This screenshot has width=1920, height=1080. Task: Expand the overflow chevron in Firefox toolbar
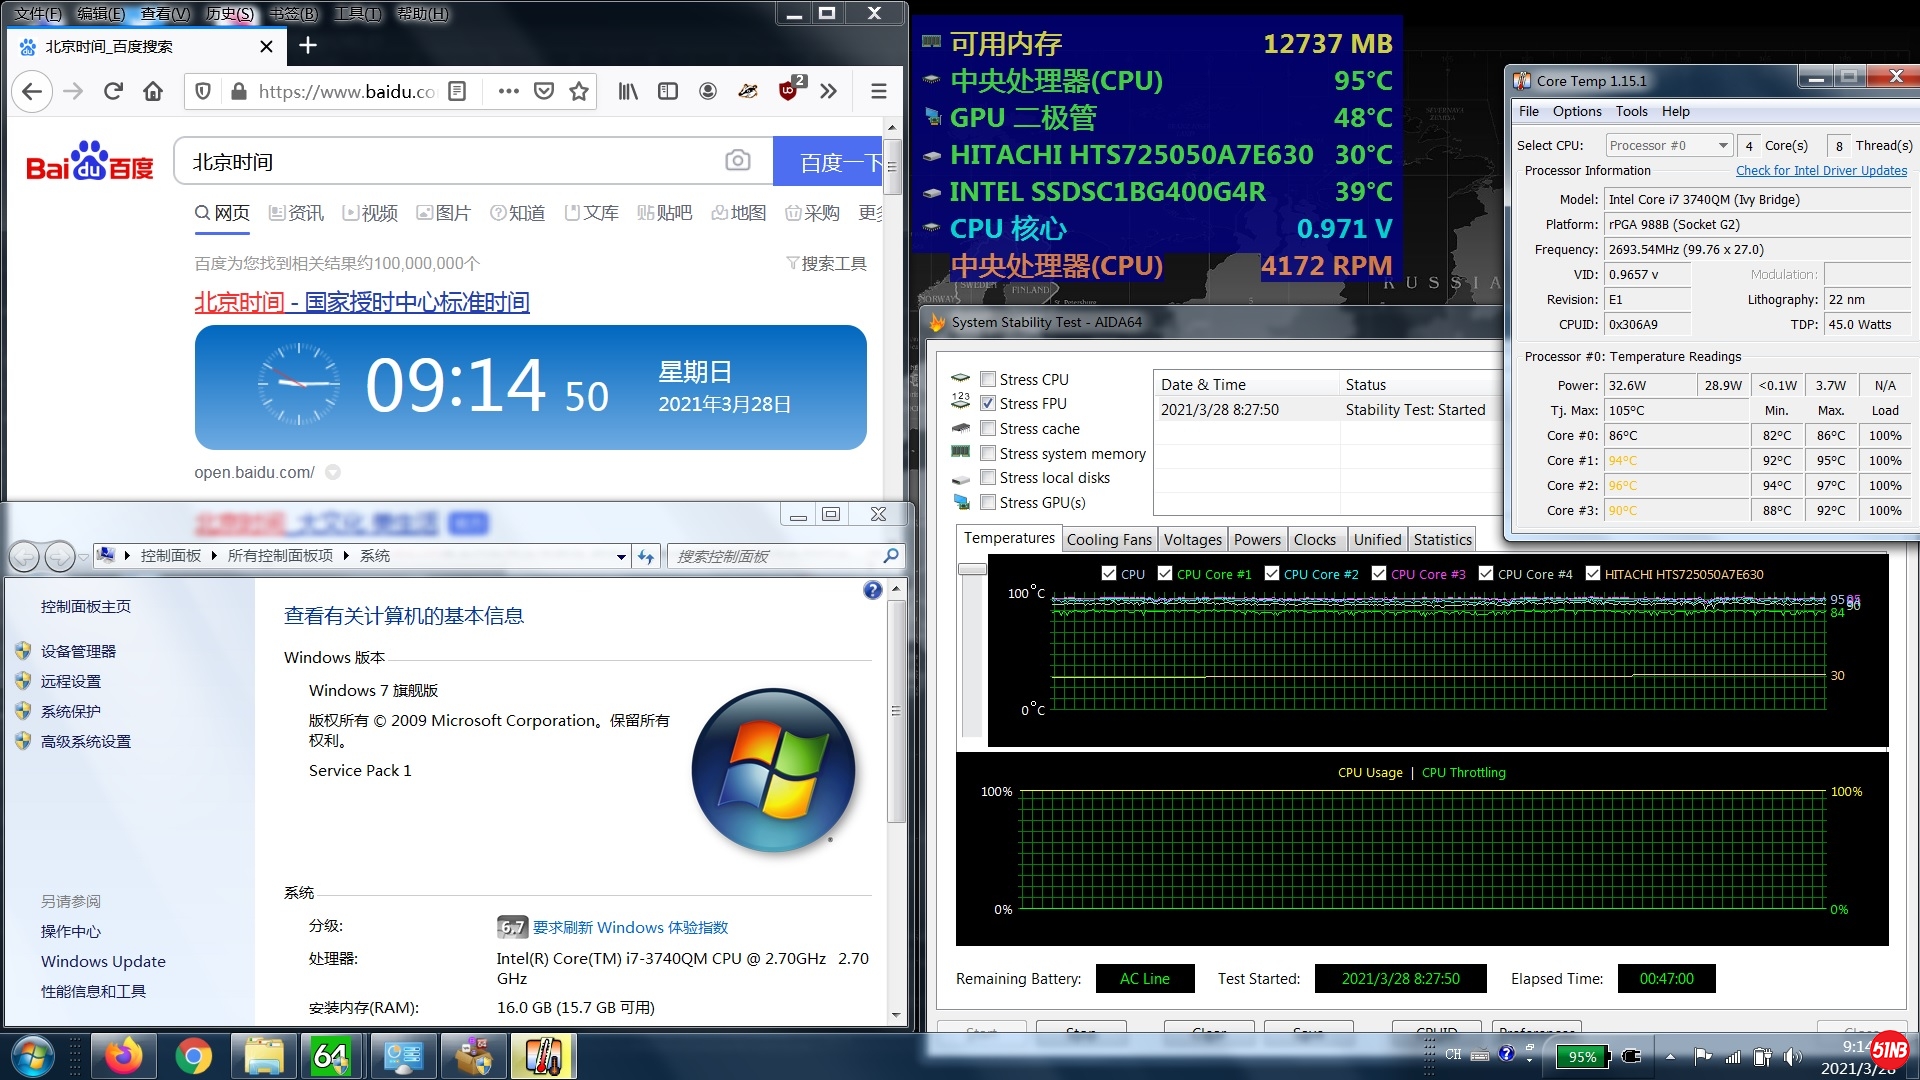[829, 91]
